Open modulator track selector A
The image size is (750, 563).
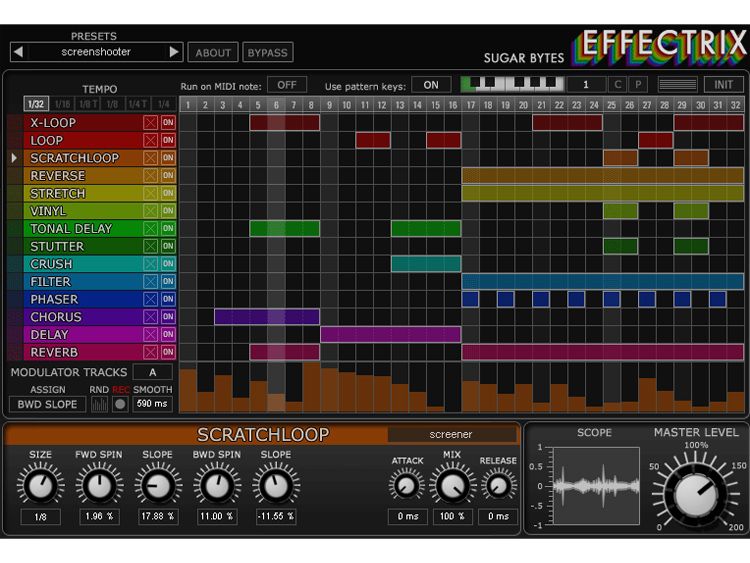coord(153,372)
